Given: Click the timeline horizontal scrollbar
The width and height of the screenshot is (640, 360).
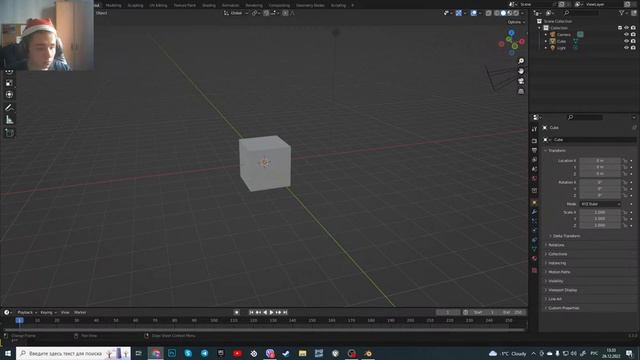Looking at the screenshot, I should click(264, 329).
